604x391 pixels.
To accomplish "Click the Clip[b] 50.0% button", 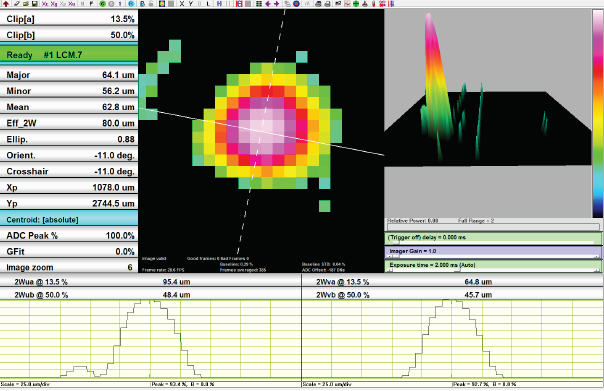I will (69, 35).
